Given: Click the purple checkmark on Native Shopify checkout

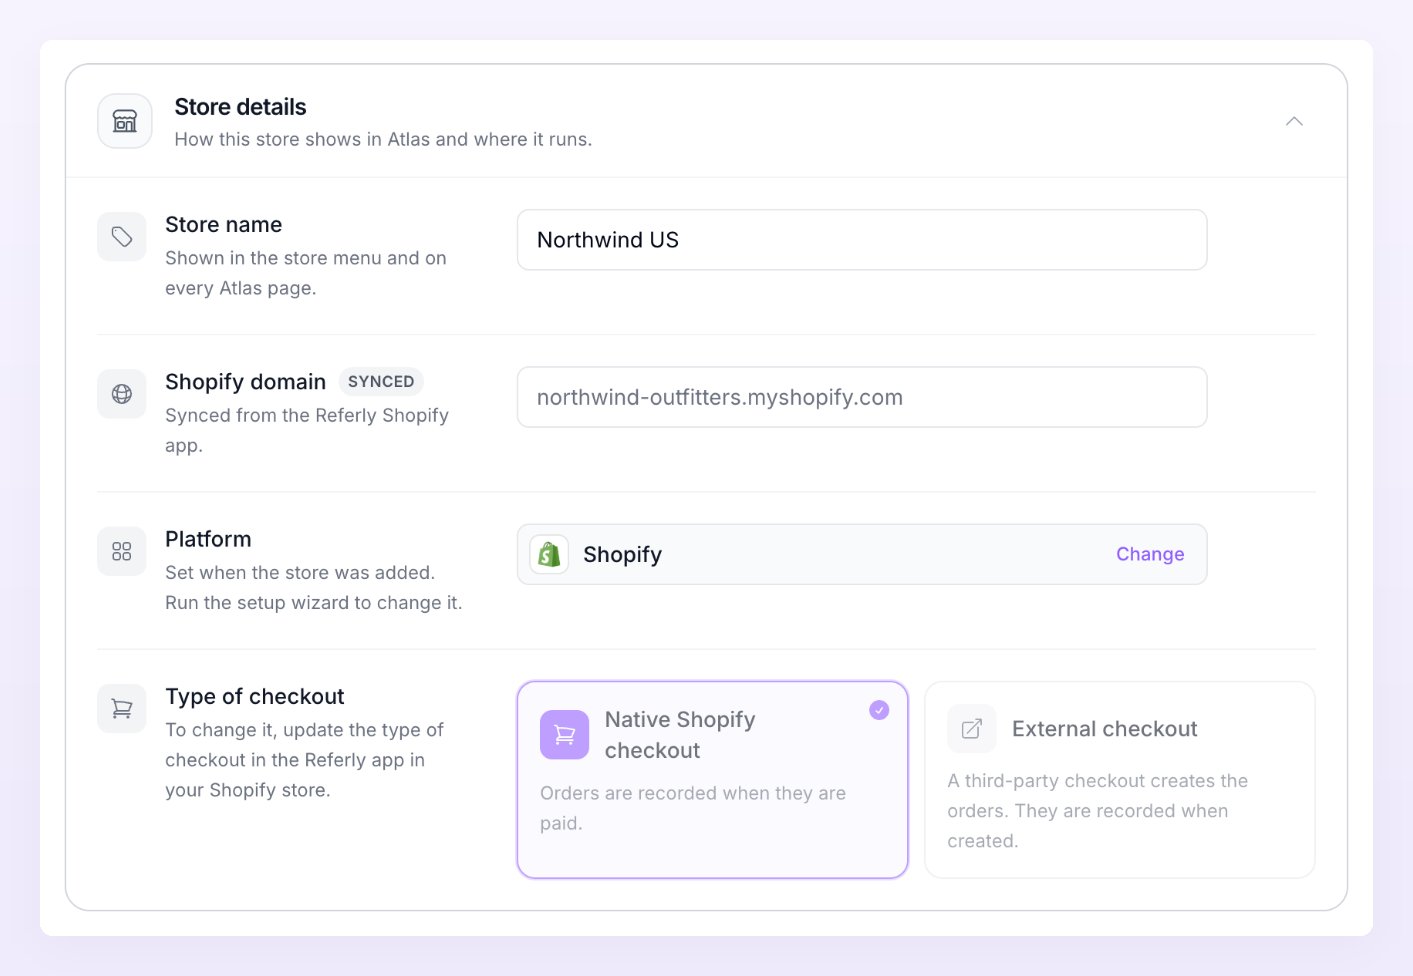Looking at the screenshot, I should (x=879, y=710).
